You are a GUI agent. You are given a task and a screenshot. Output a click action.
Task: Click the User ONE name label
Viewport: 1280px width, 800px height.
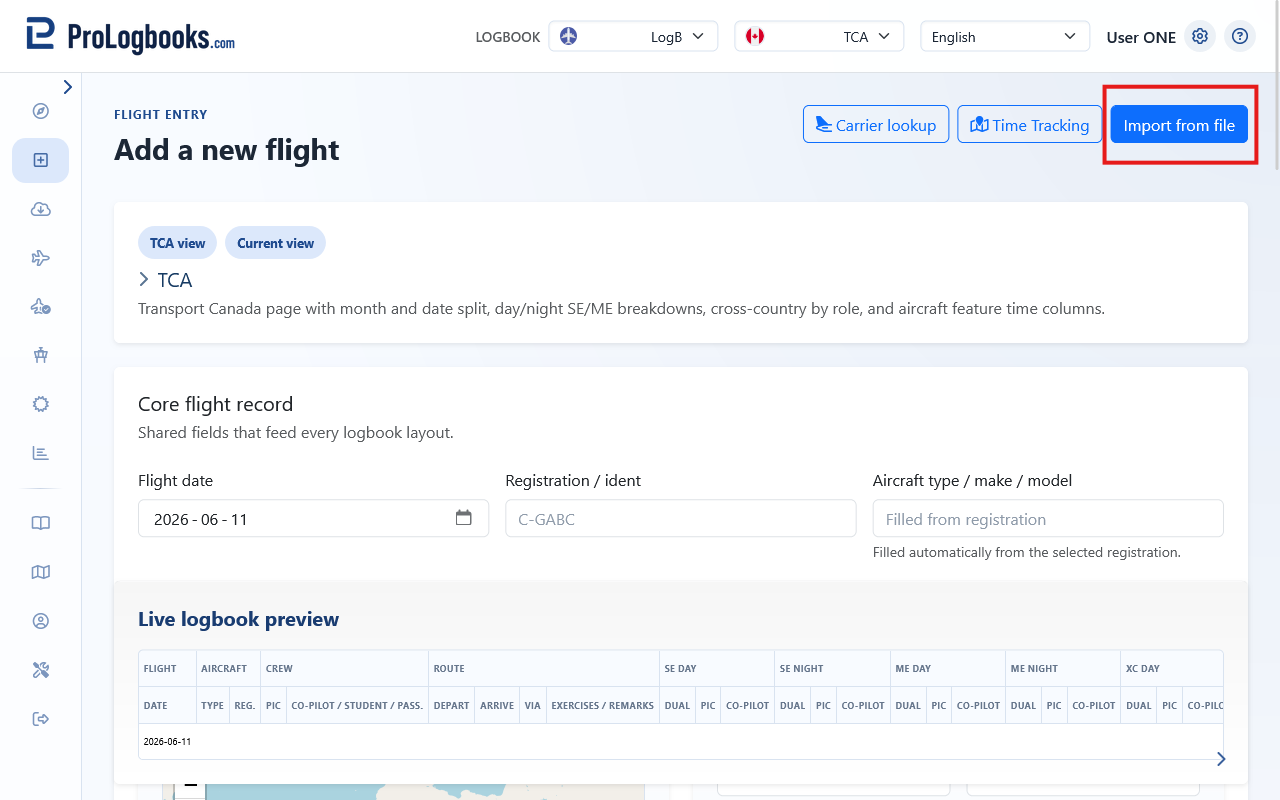click(x=1141, y=37)
